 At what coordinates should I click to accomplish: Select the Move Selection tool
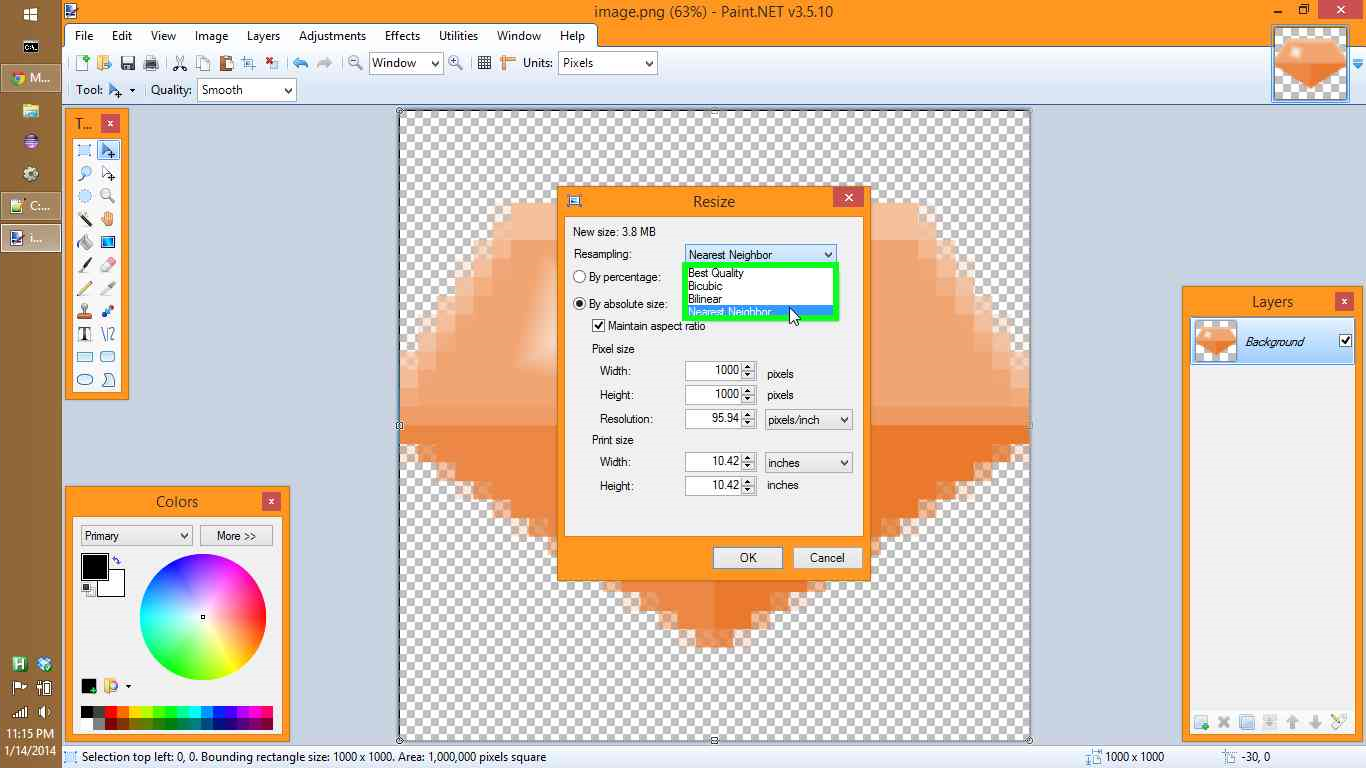point(108,174)
